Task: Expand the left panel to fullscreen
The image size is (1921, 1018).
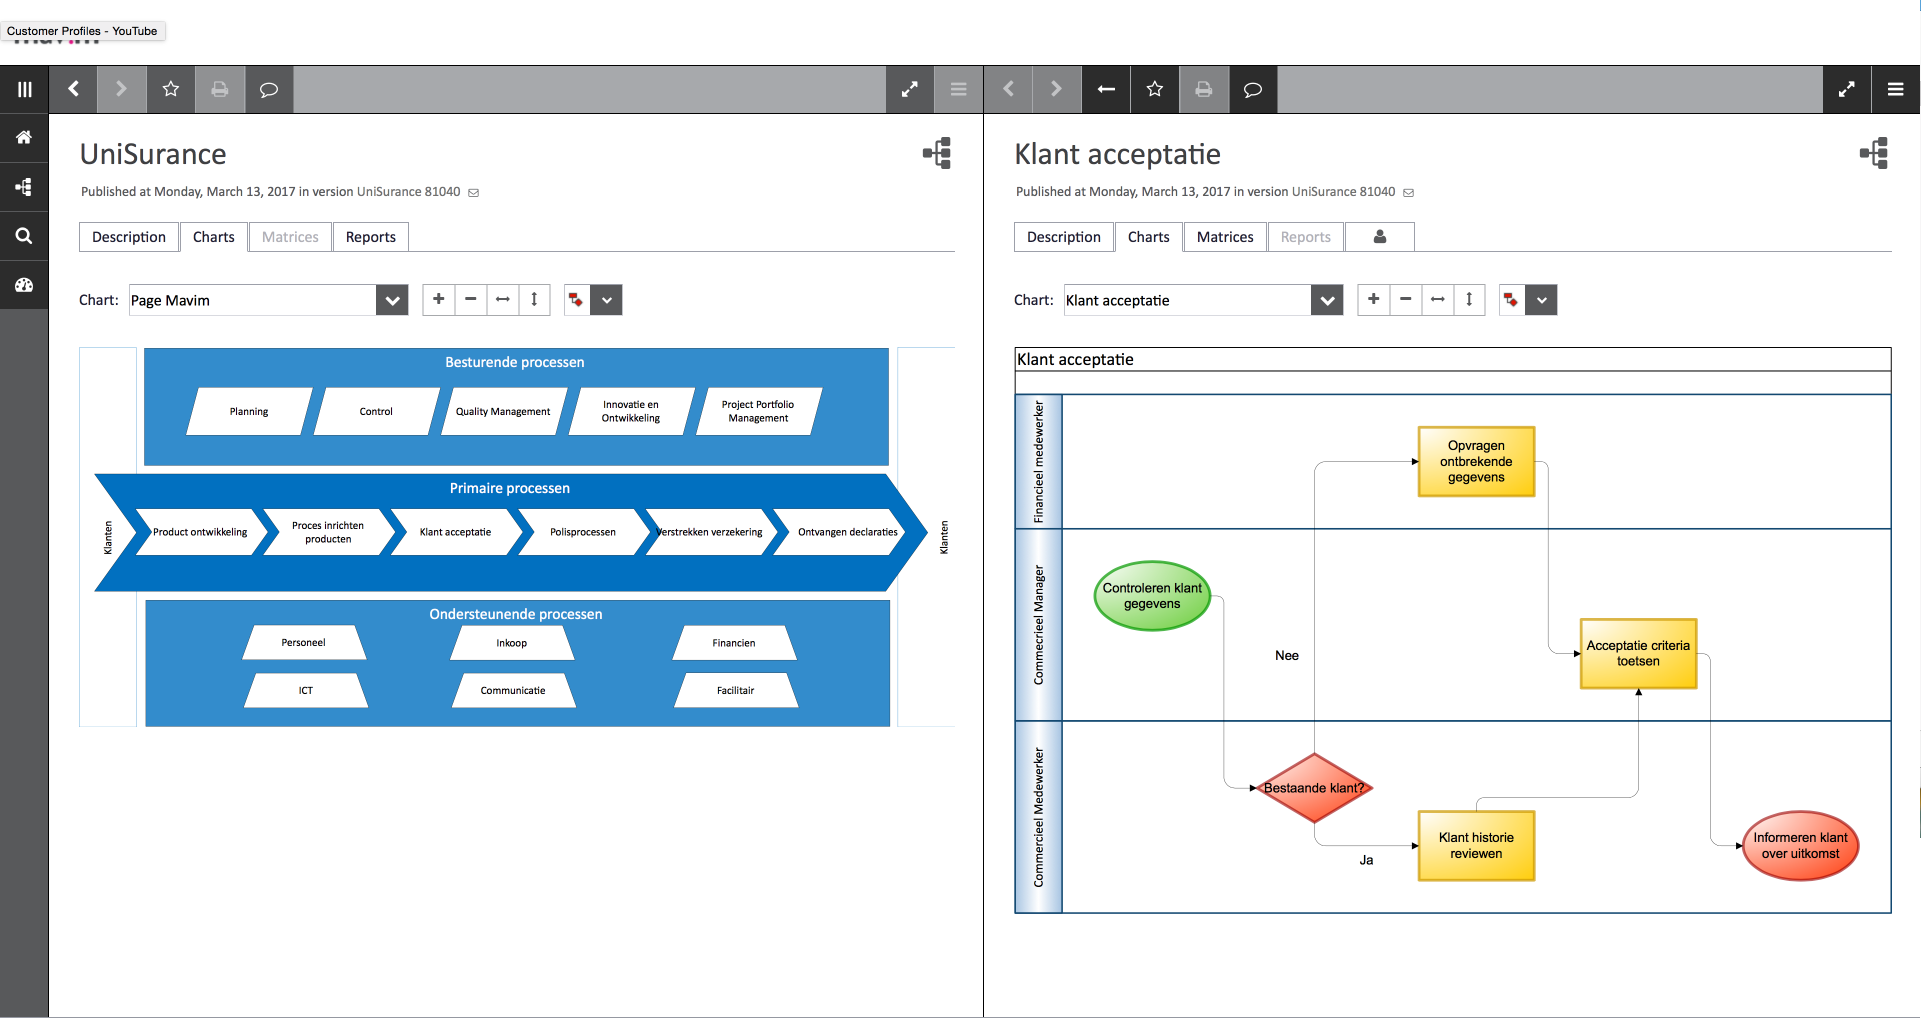Action: (910, 90)
